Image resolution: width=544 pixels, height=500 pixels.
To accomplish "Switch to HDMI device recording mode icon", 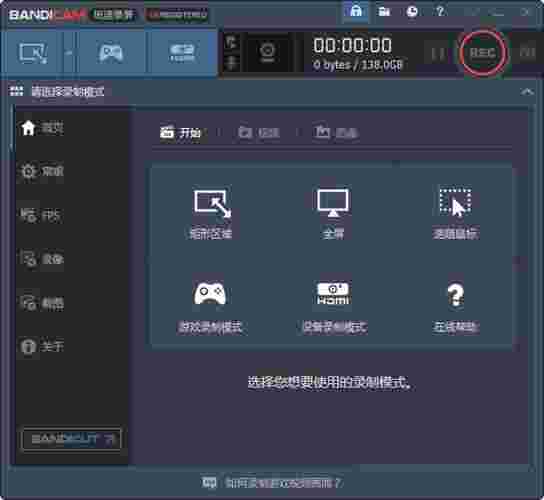I will pos(182,53).
